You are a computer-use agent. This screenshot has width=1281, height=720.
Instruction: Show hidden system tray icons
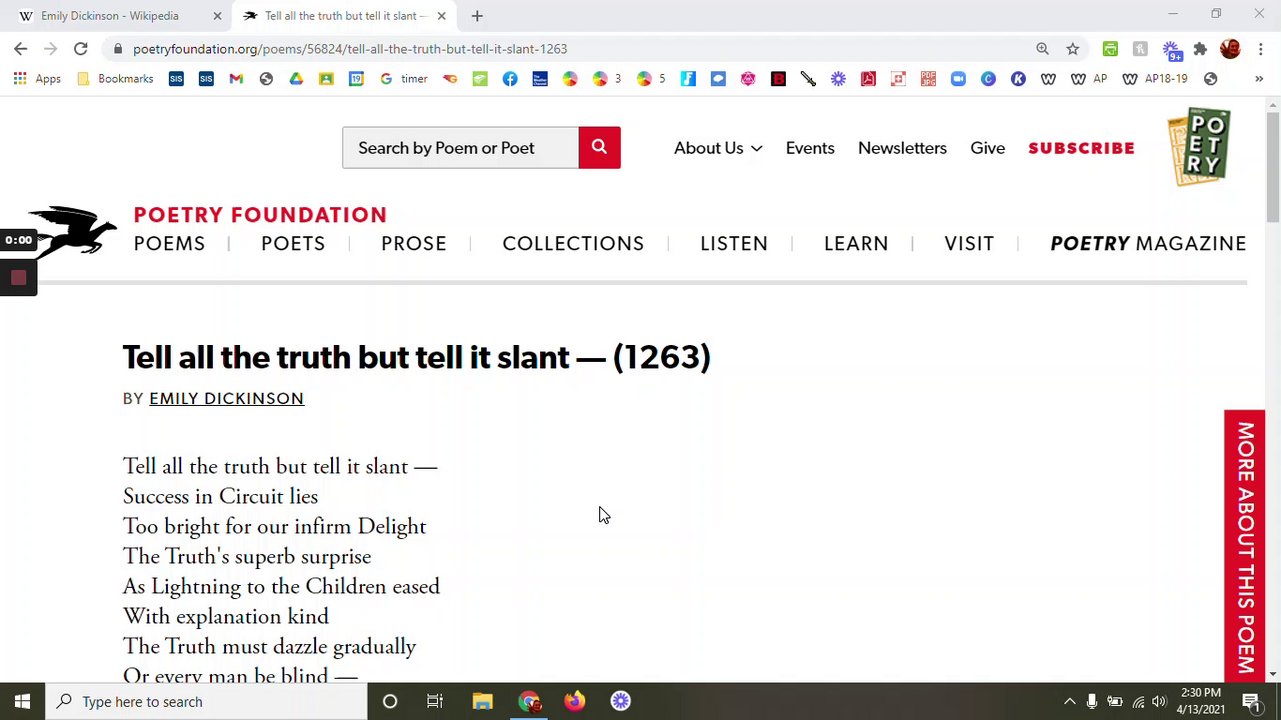click(1069, 702)
